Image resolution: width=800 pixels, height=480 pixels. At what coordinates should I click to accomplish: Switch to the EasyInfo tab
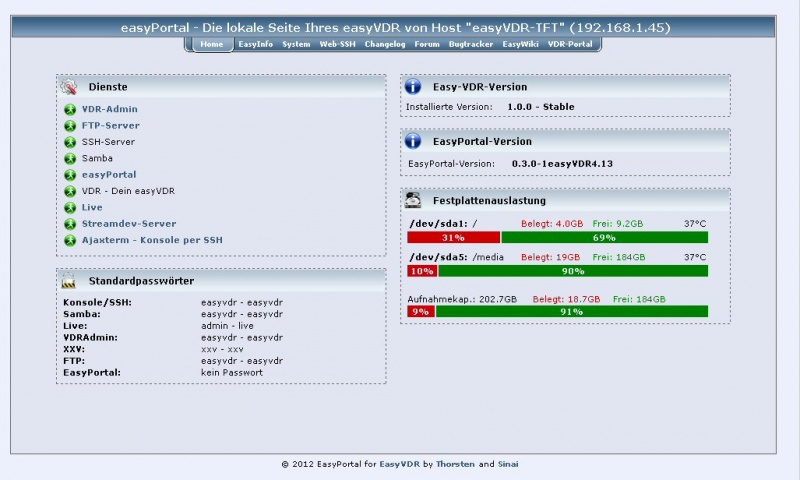(x=255, y=45)
